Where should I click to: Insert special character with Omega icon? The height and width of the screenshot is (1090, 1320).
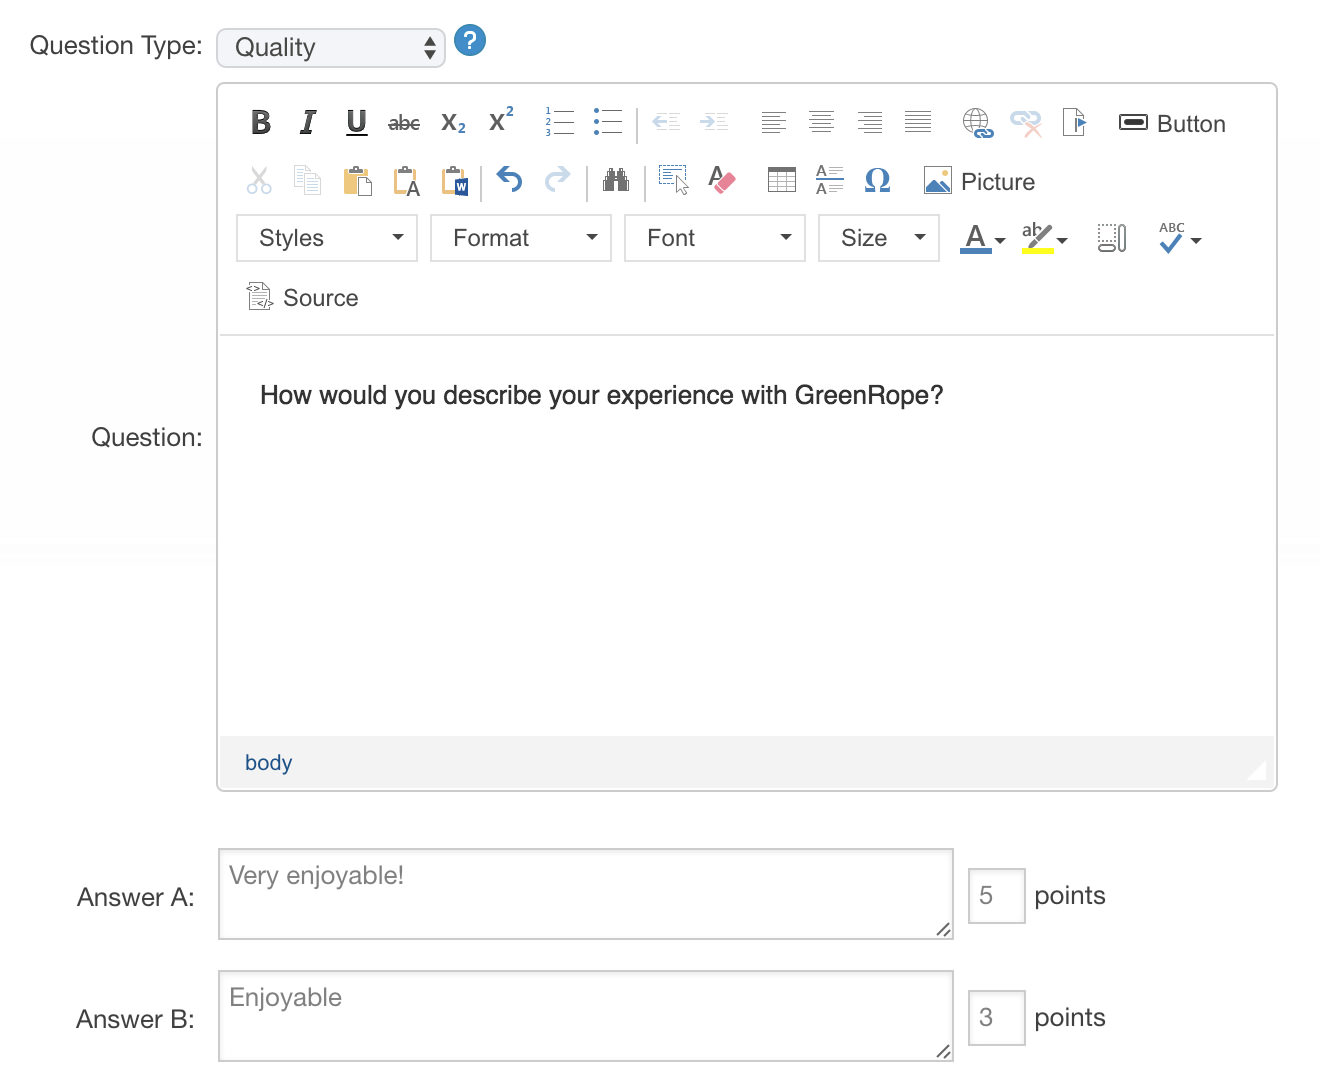(x=877, y=181)
